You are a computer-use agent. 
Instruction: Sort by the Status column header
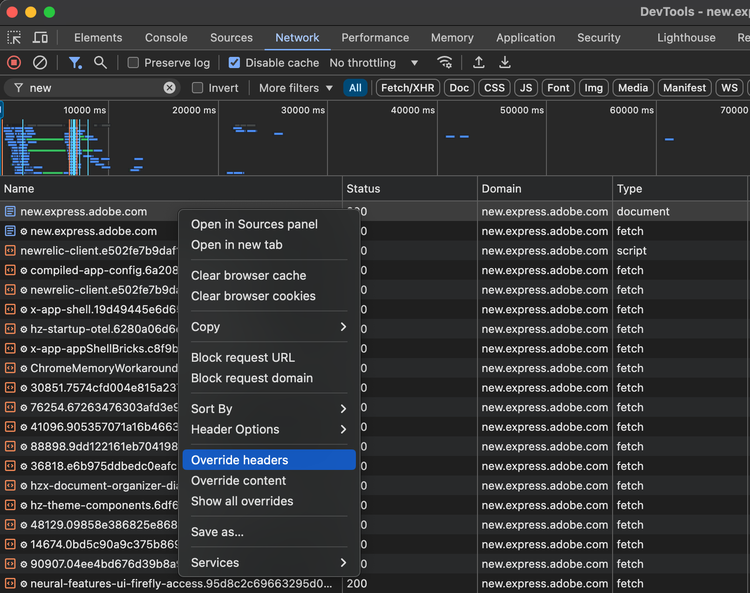[408, 188]
